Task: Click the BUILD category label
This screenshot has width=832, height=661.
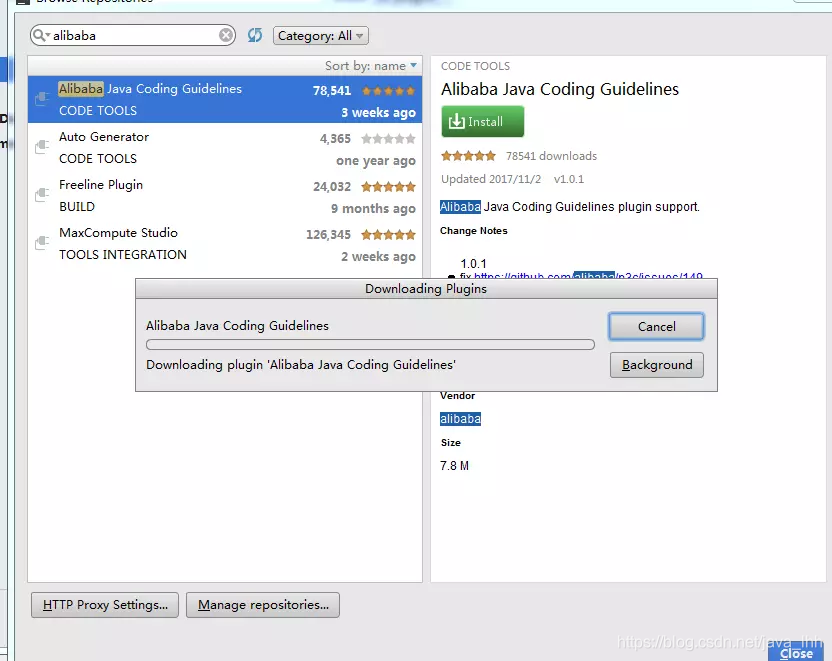Action: click(77, 207)
